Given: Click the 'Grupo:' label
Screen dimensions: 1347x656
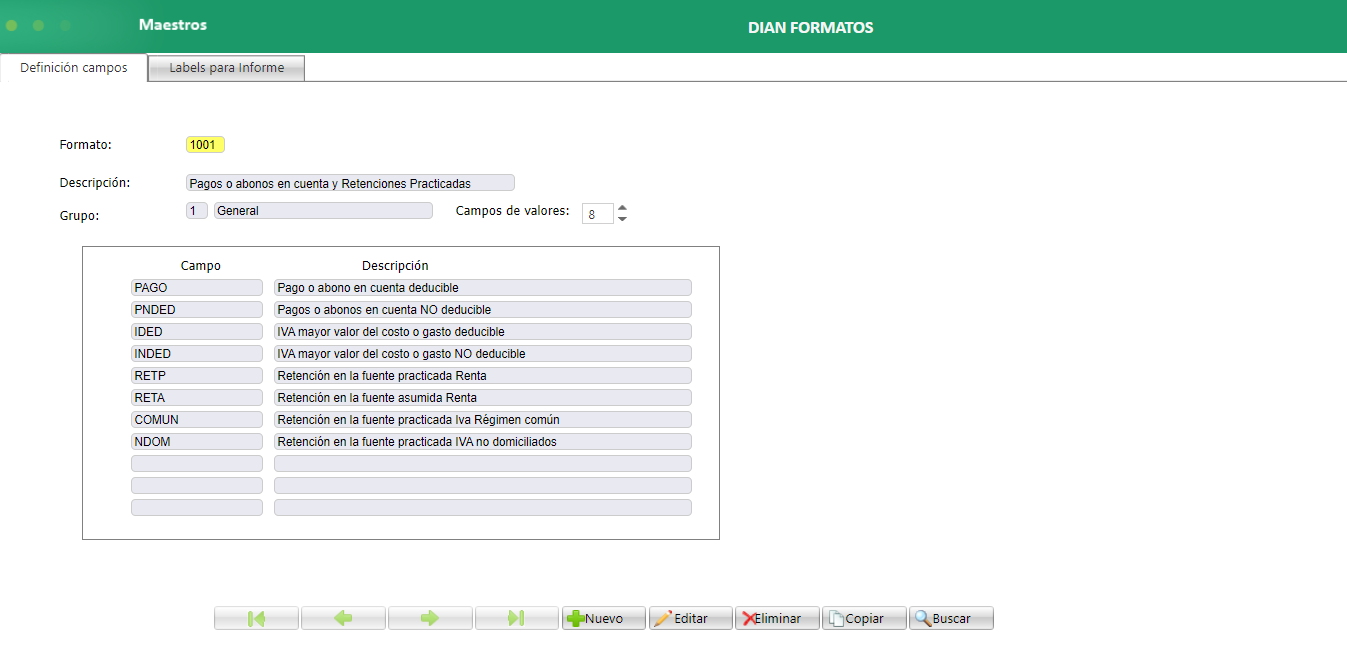Looking at the screenshot, I should 80,216.
